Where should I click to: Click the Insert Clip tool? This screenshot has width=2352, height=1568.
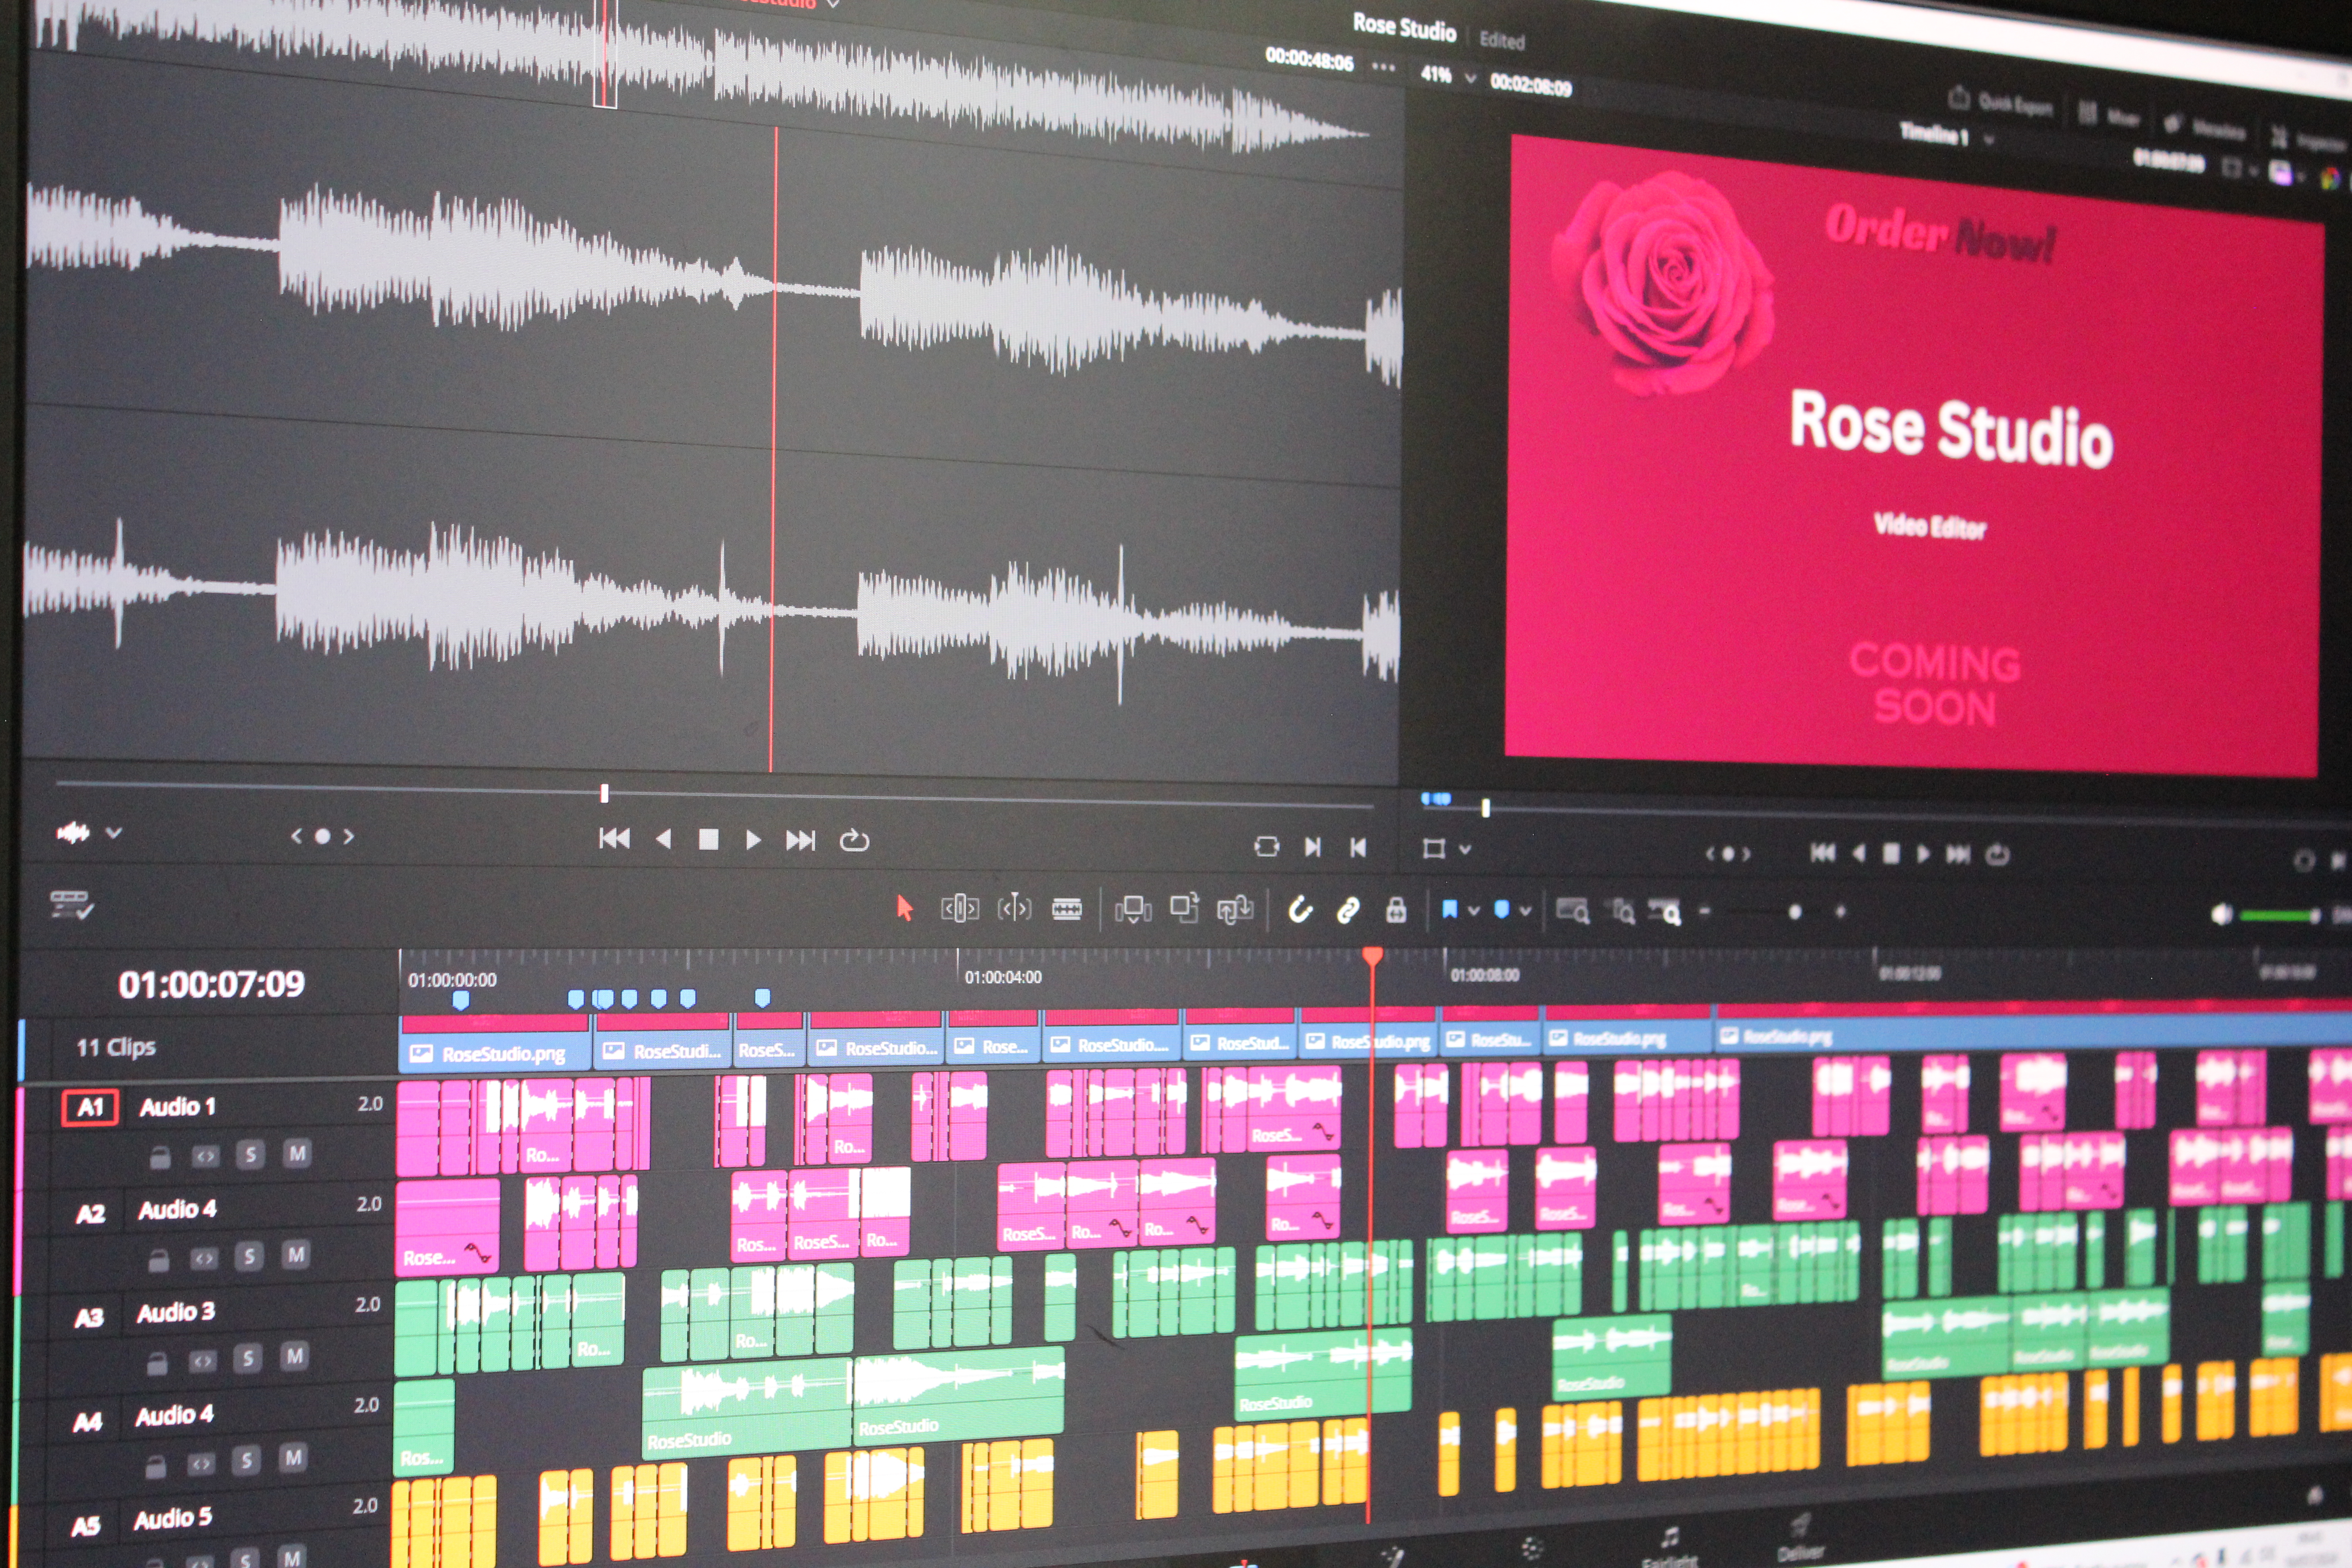click(x=1133, y=909)
